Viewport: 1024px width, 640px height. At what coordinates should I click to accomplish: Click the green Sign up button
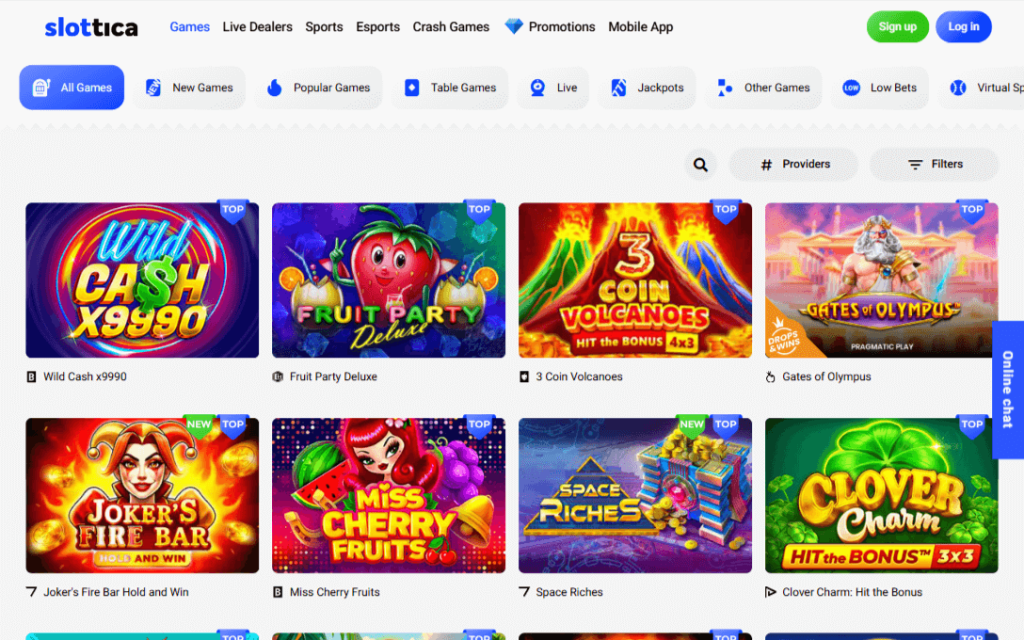tap(897, 27)
